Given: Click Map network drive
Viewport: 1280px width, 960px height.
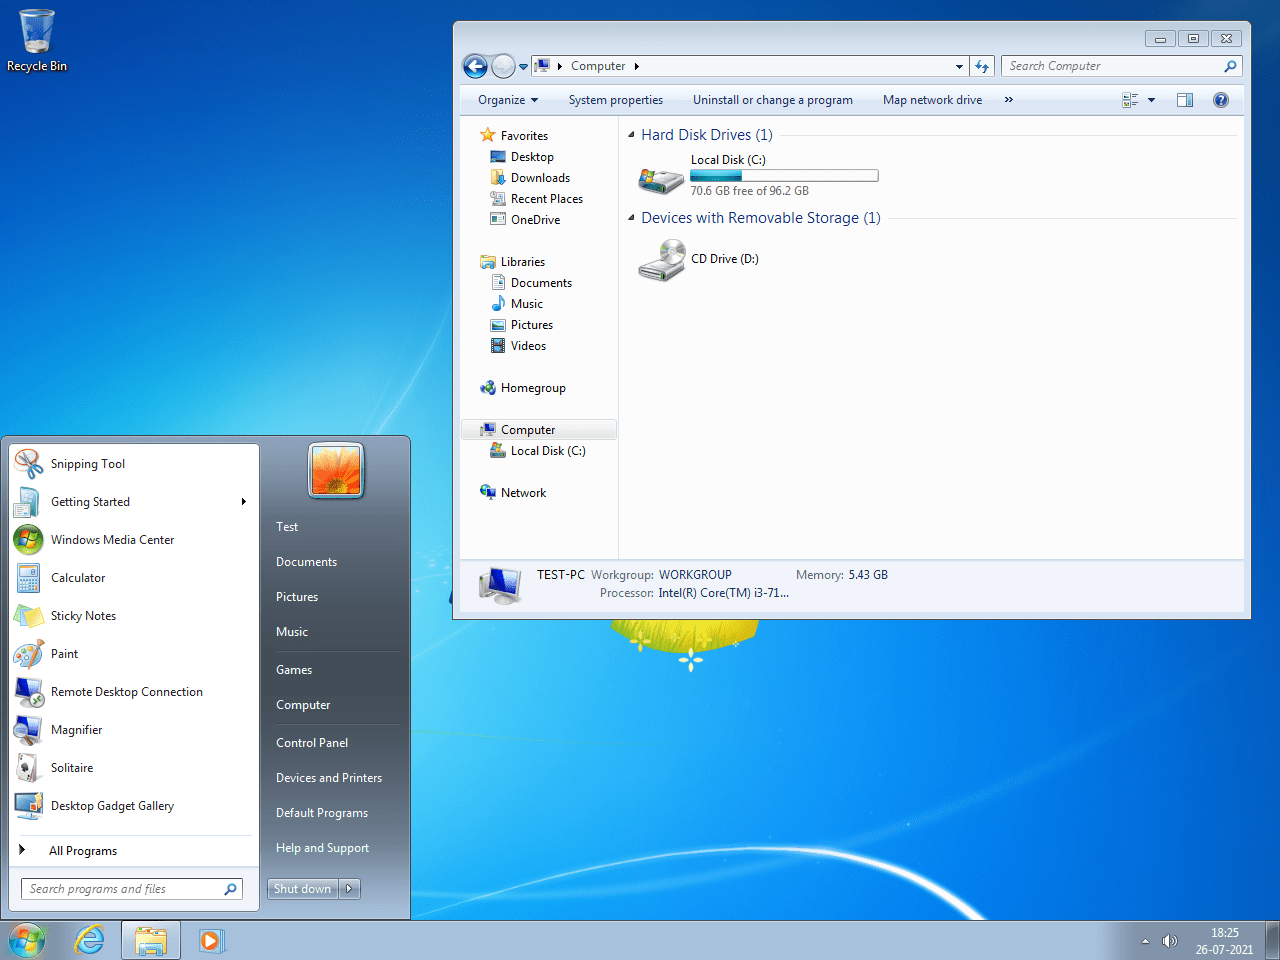Looking at the screenshot, I should (932, 100).
